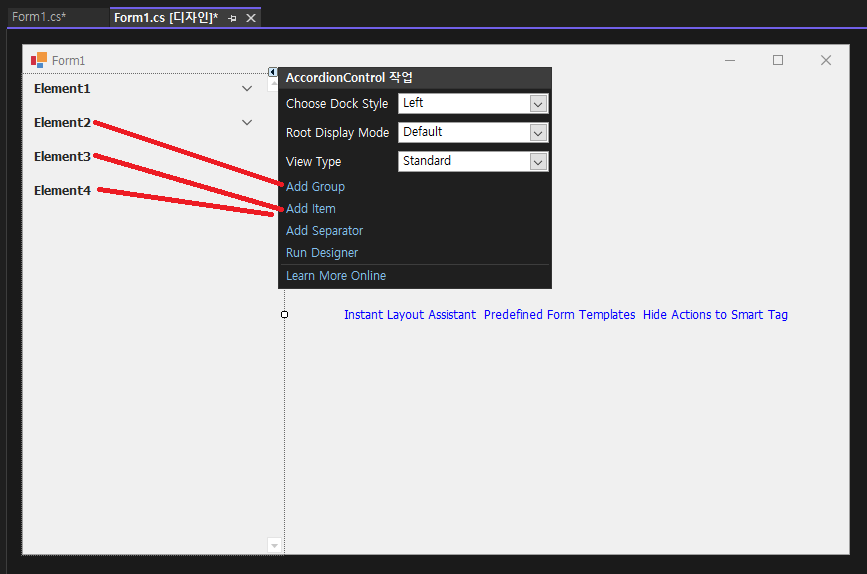The height and width of the screenshot is (574, 867).
Task: Click the accordion's right-edge resize handle
Action: pyautogui.click(x=284, y=315)
